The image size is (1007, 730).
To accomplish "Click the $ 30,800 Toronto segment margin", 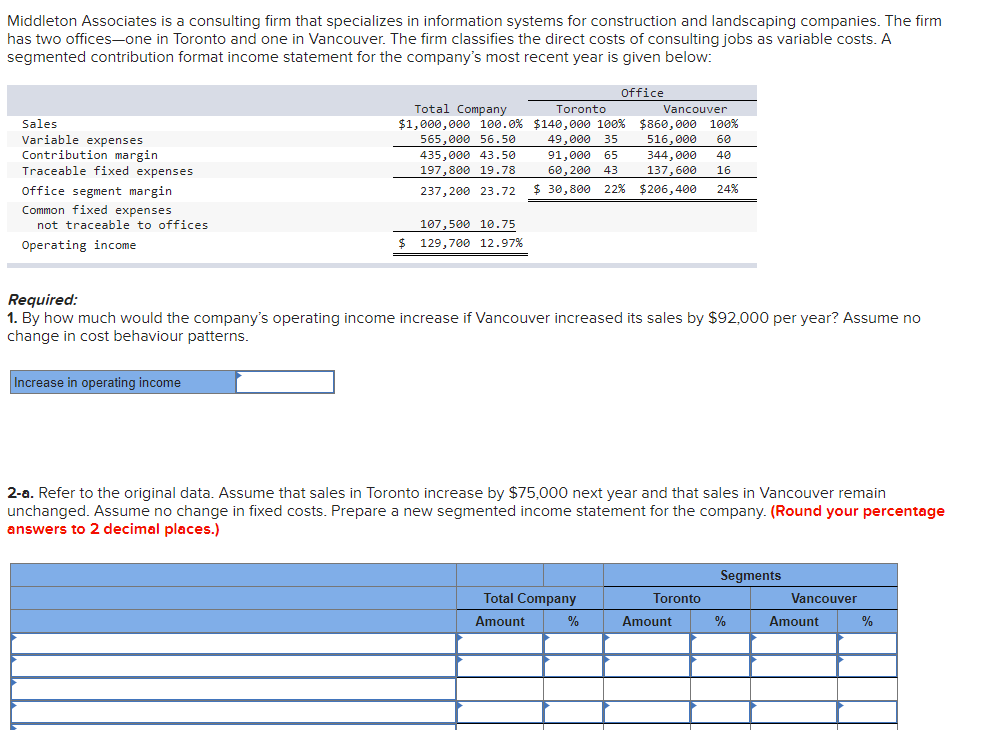I will 562,189.
